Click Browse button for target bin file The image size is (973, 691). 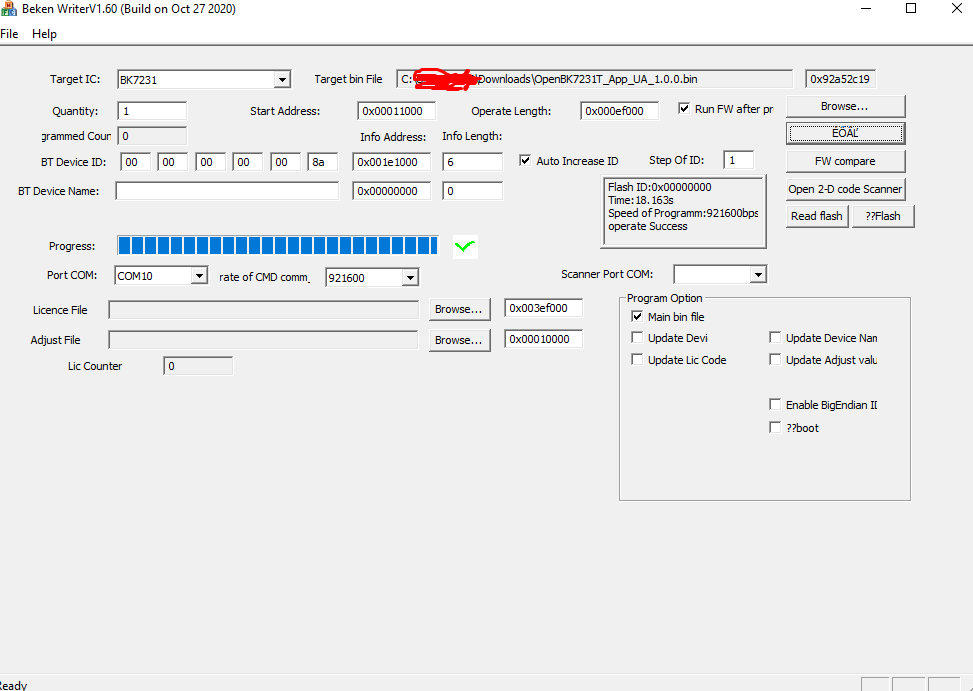coord(845,106)
